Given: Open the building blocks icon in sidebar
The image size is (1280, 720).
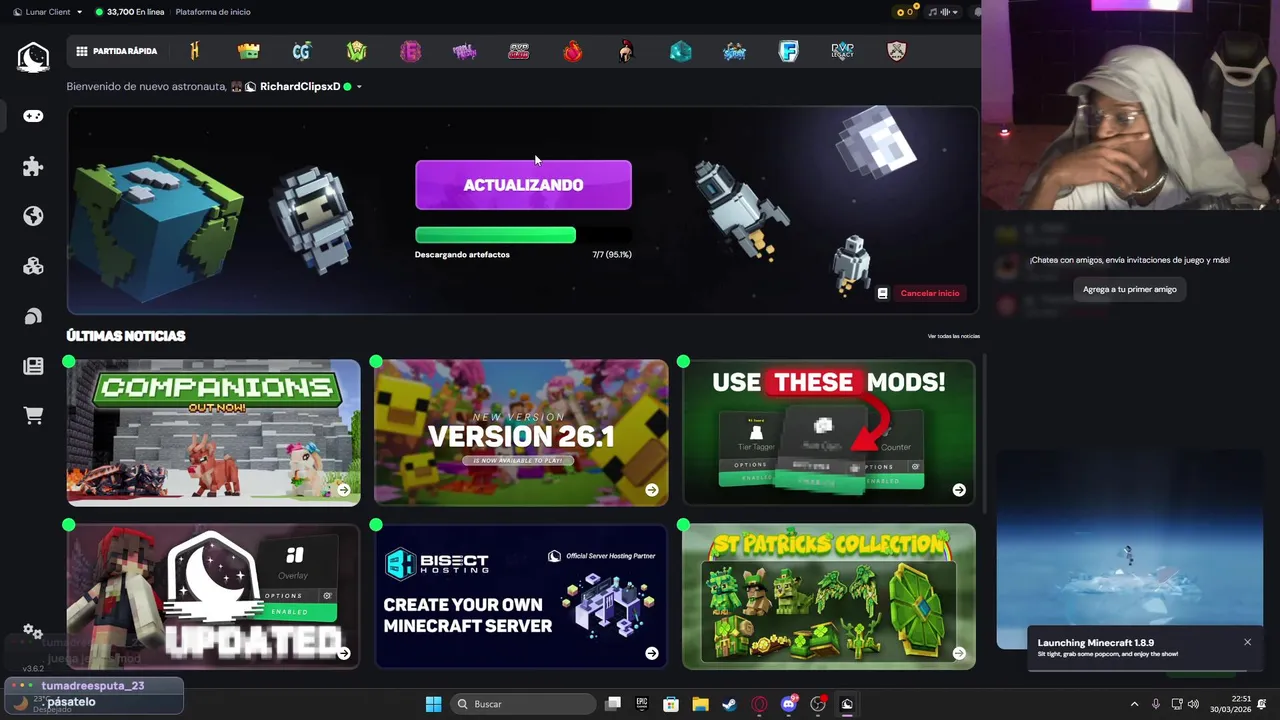Looking at the screenshot, I should click(33, 266).
